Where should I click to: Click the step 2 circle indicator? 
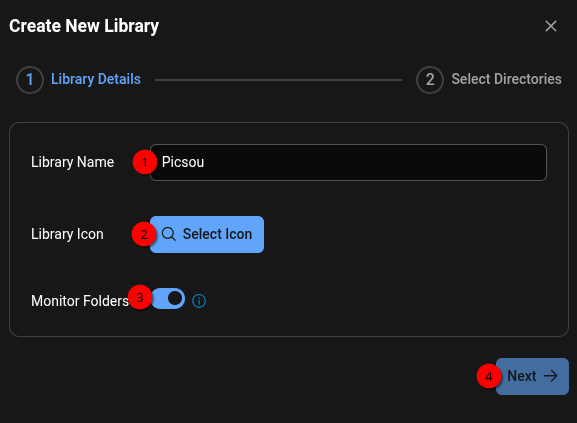pyautogui.click(x=430, y=80)
